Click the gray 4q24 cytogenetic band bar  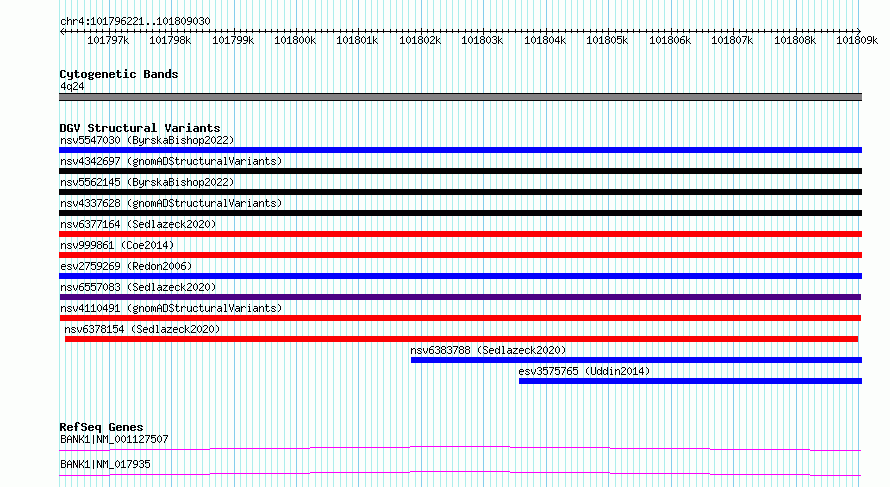(x=460, y=97)
